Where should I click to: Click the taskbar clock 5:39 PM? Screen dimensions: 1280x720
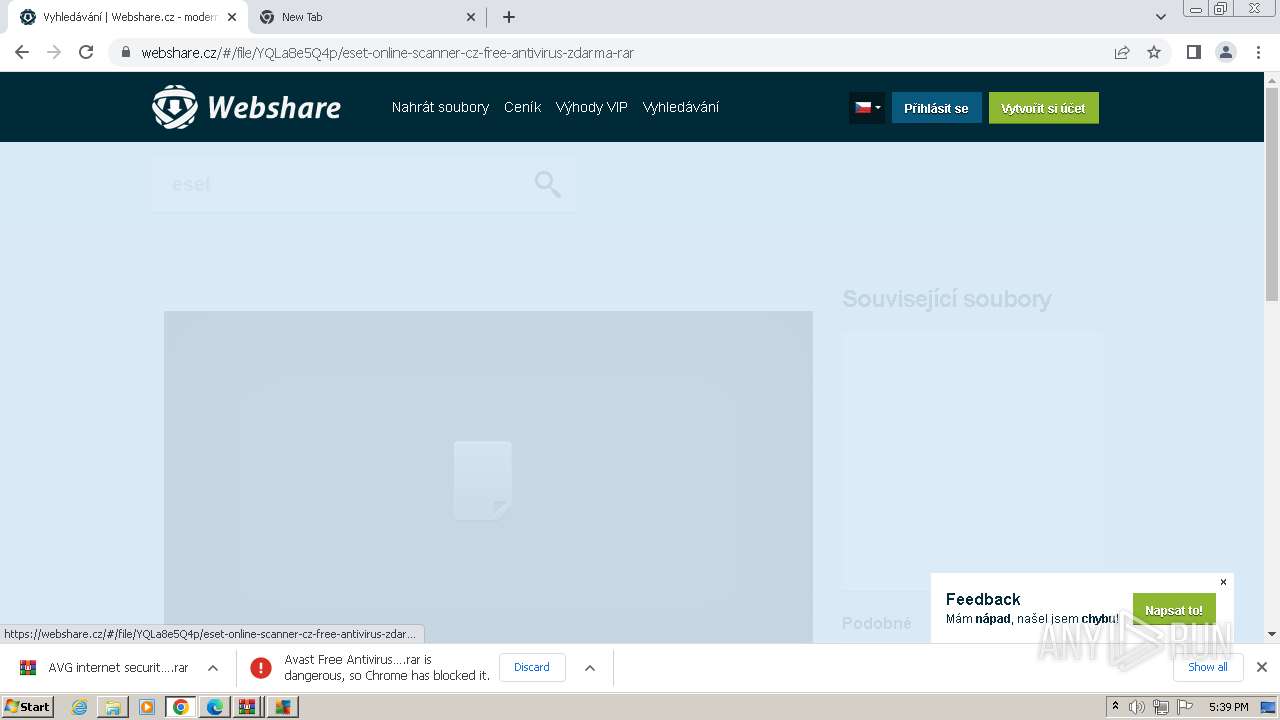click(x=1228, y=707)
